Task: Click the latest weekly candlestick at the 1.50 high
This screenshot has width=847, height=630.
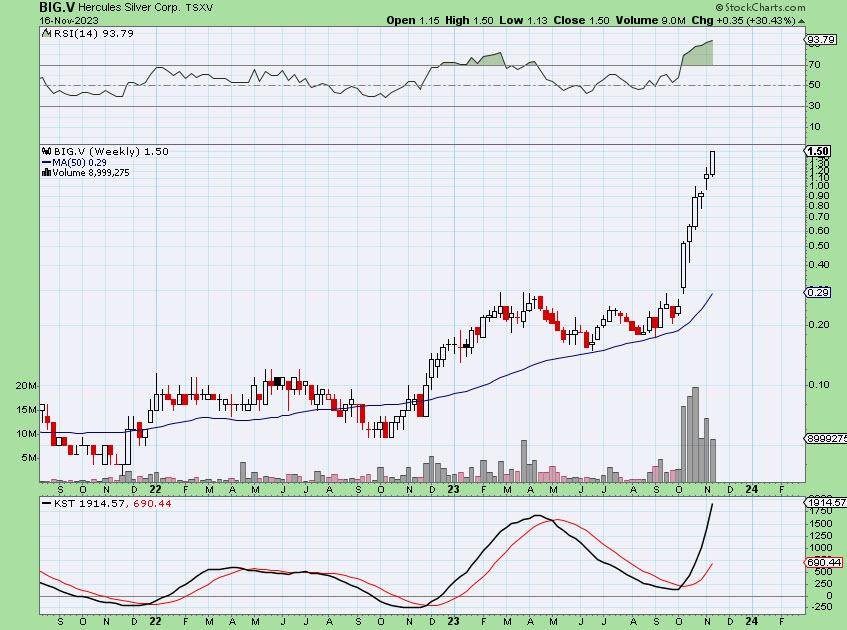Action: click(713, 163)
